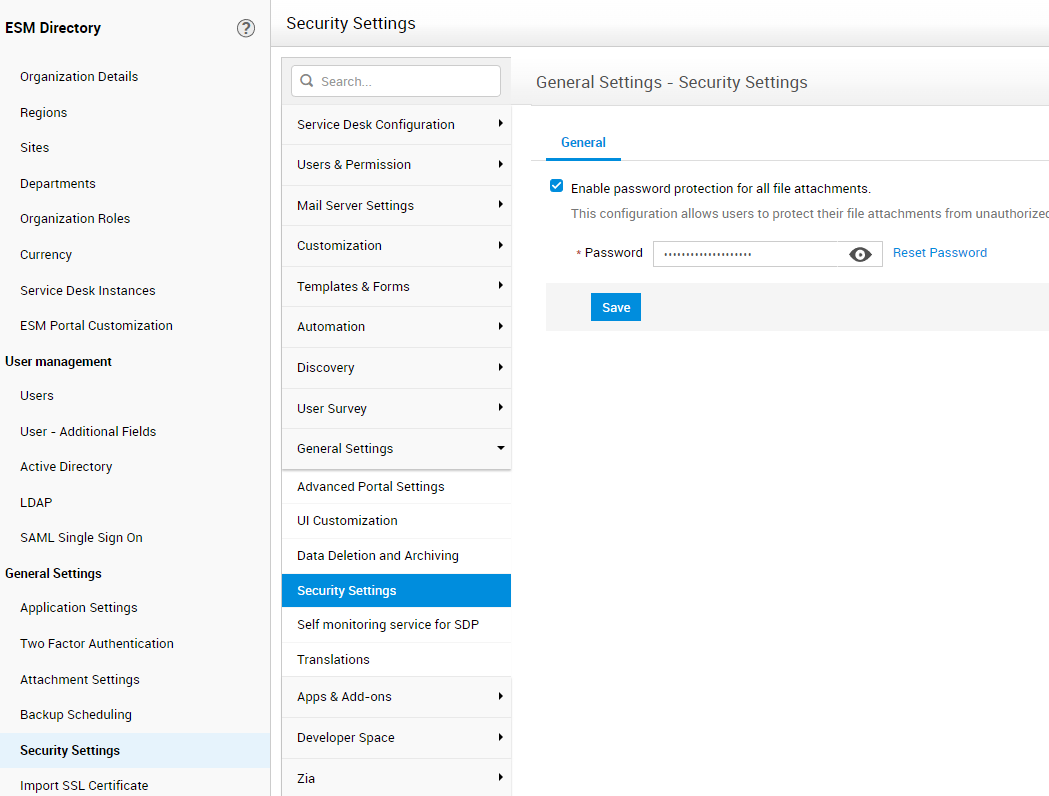Click the ESM Directory help question icon
This screenshot has width=1049, height=796.
point(246,28)
